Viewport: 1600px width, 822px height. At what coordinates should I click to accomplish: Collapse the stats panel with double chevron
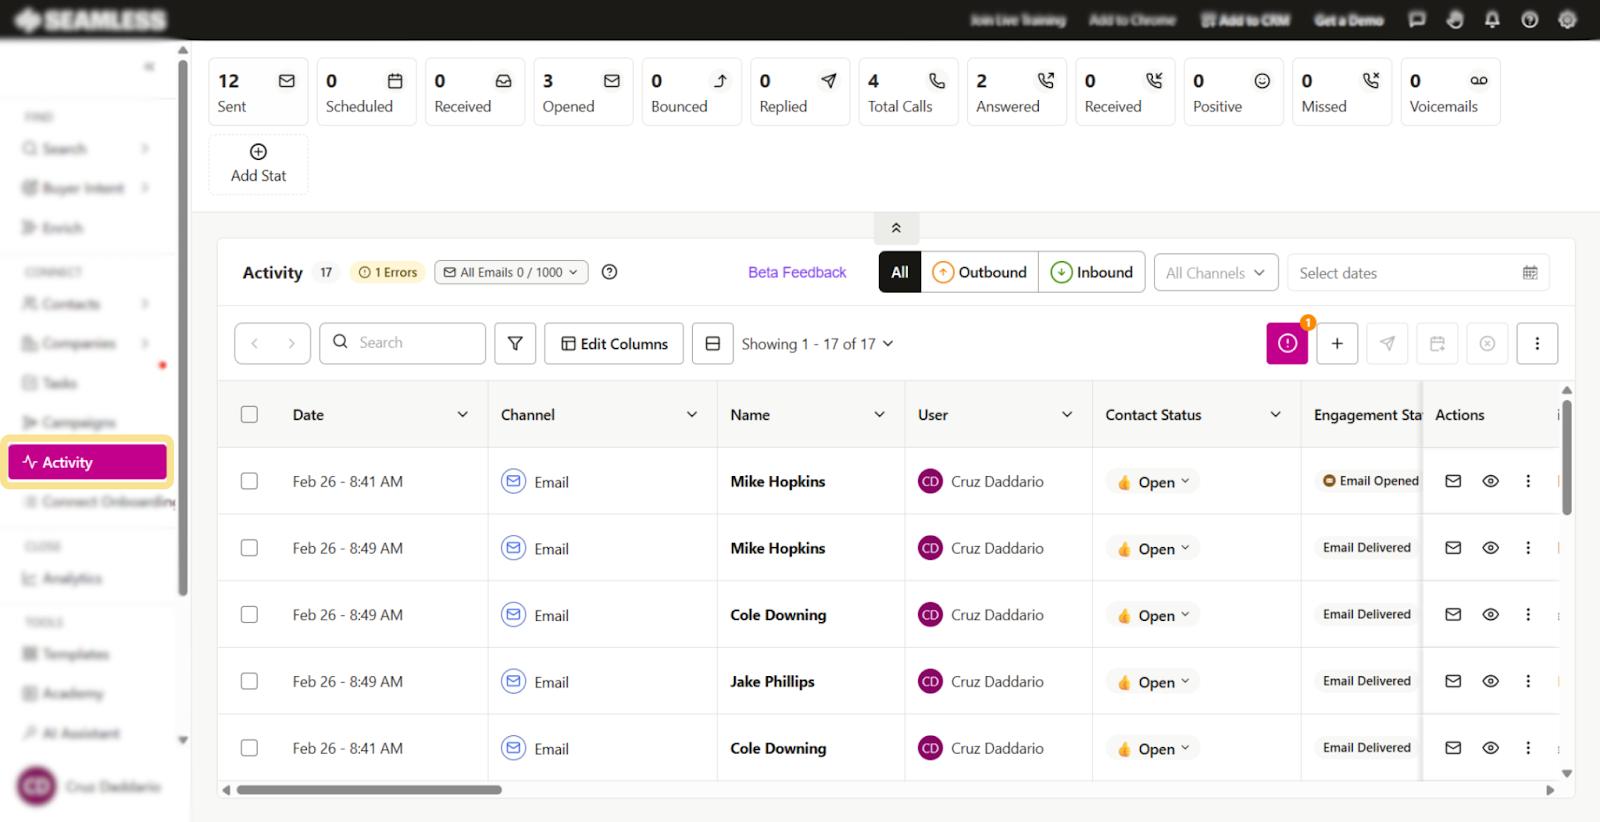[x=896, y=228]
